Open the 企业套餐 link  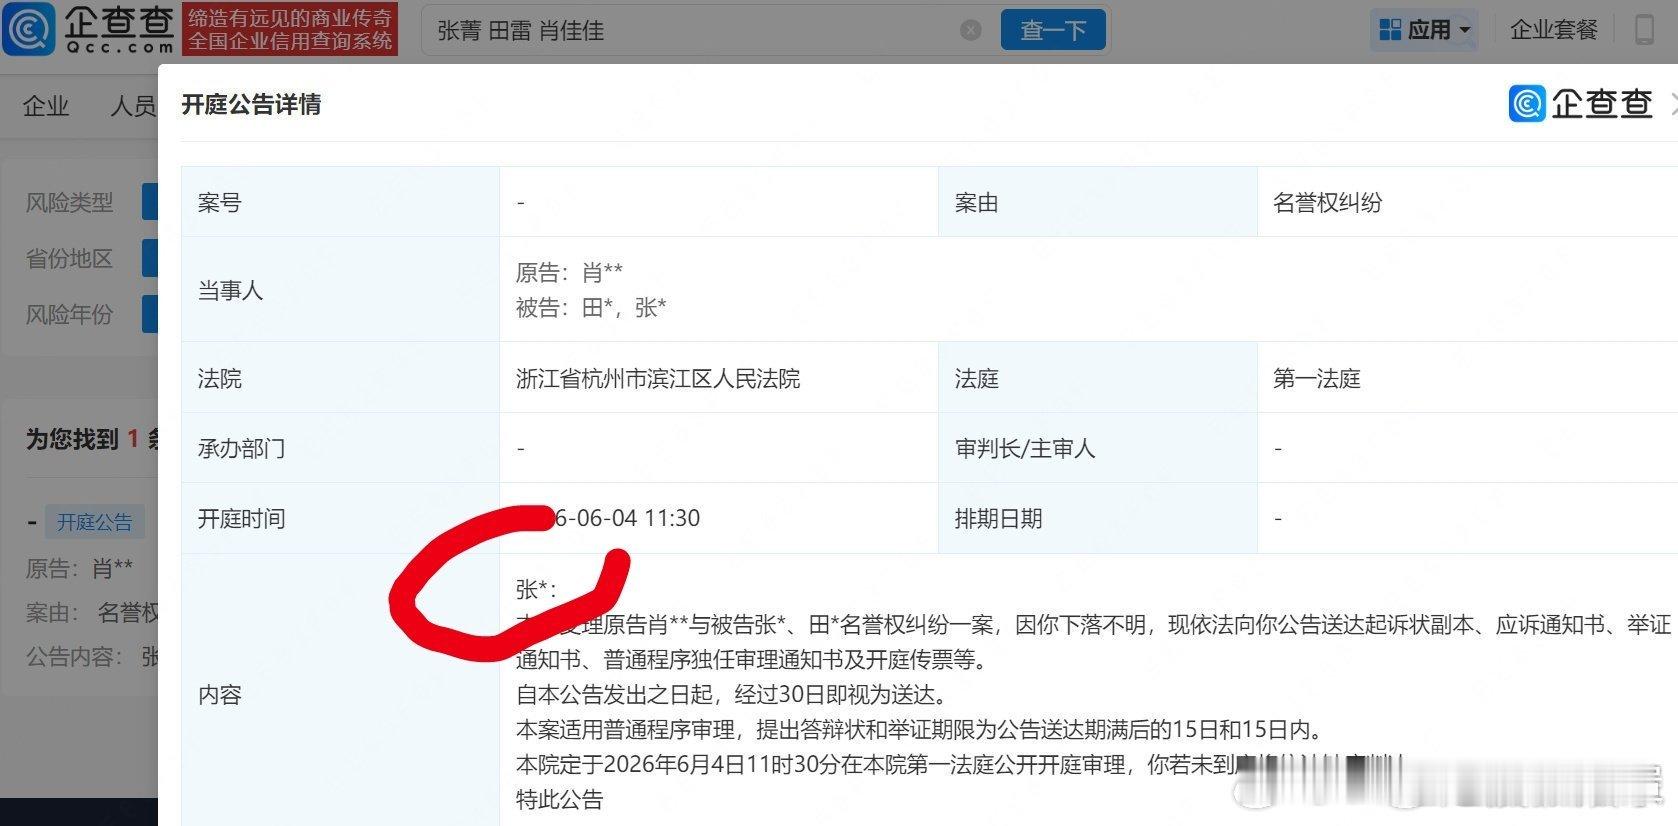(1553, 30)
